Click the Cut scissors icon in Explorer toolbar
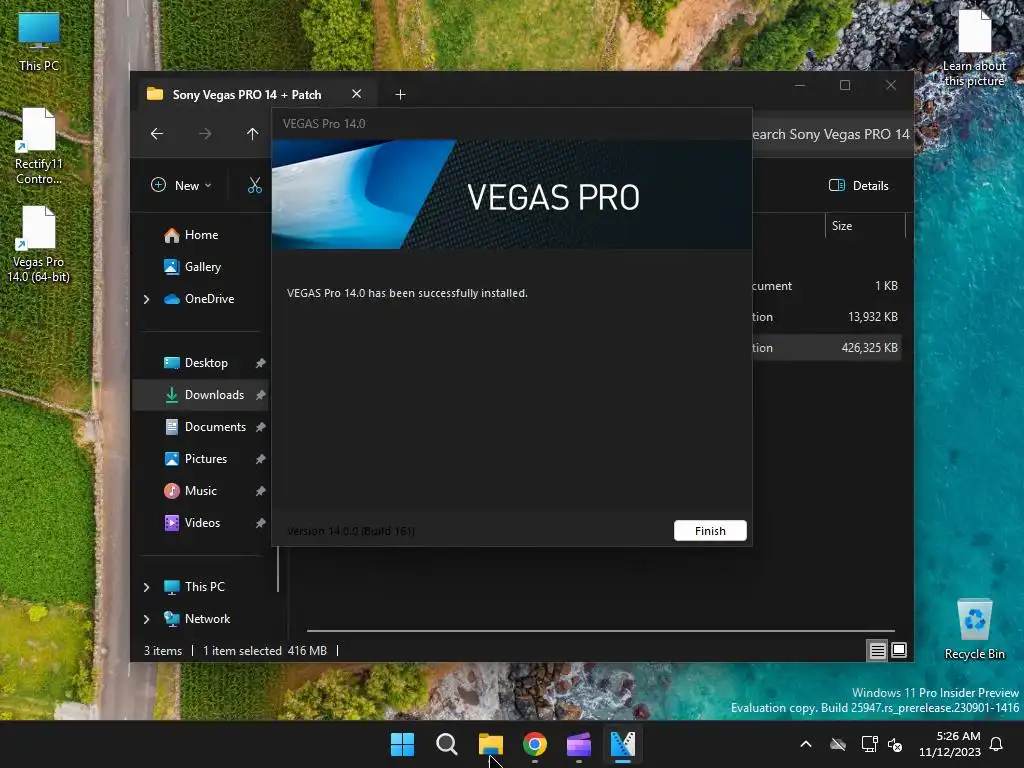This screenshot has width=1024, height=768. coord(255,185)
